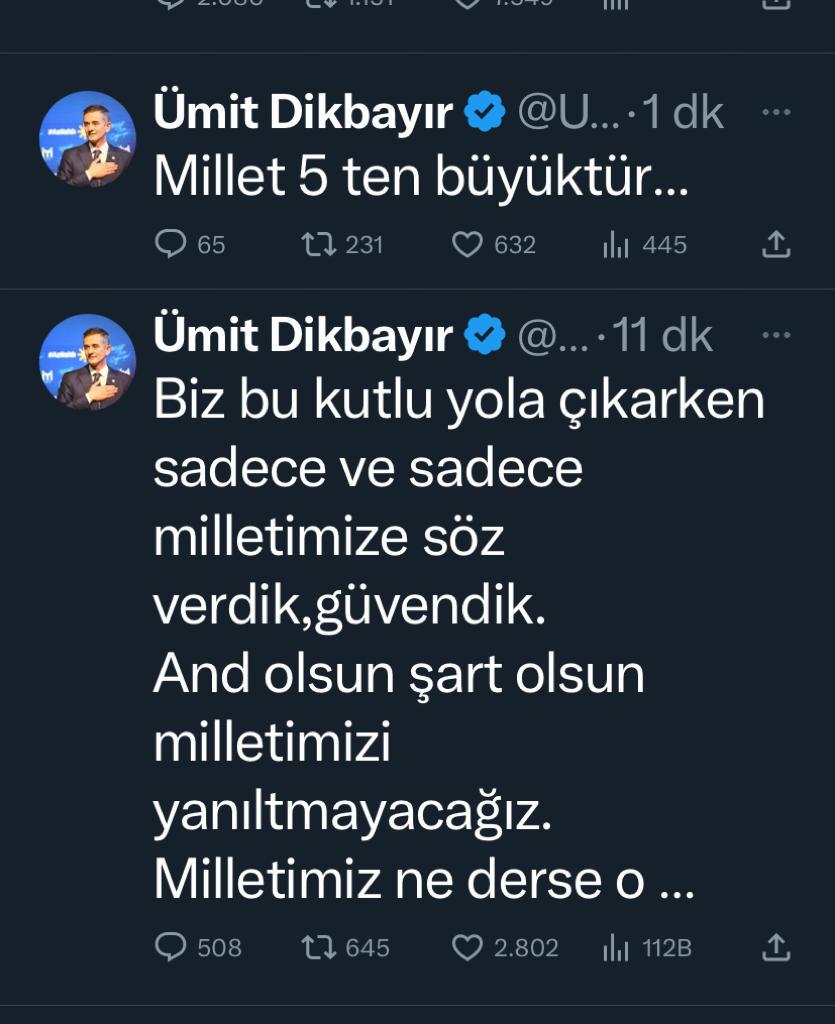The height and width of the screenshot is (1024, 835).
Task: Open the profile photo on the second tweet
Action: tap(87, 361)
